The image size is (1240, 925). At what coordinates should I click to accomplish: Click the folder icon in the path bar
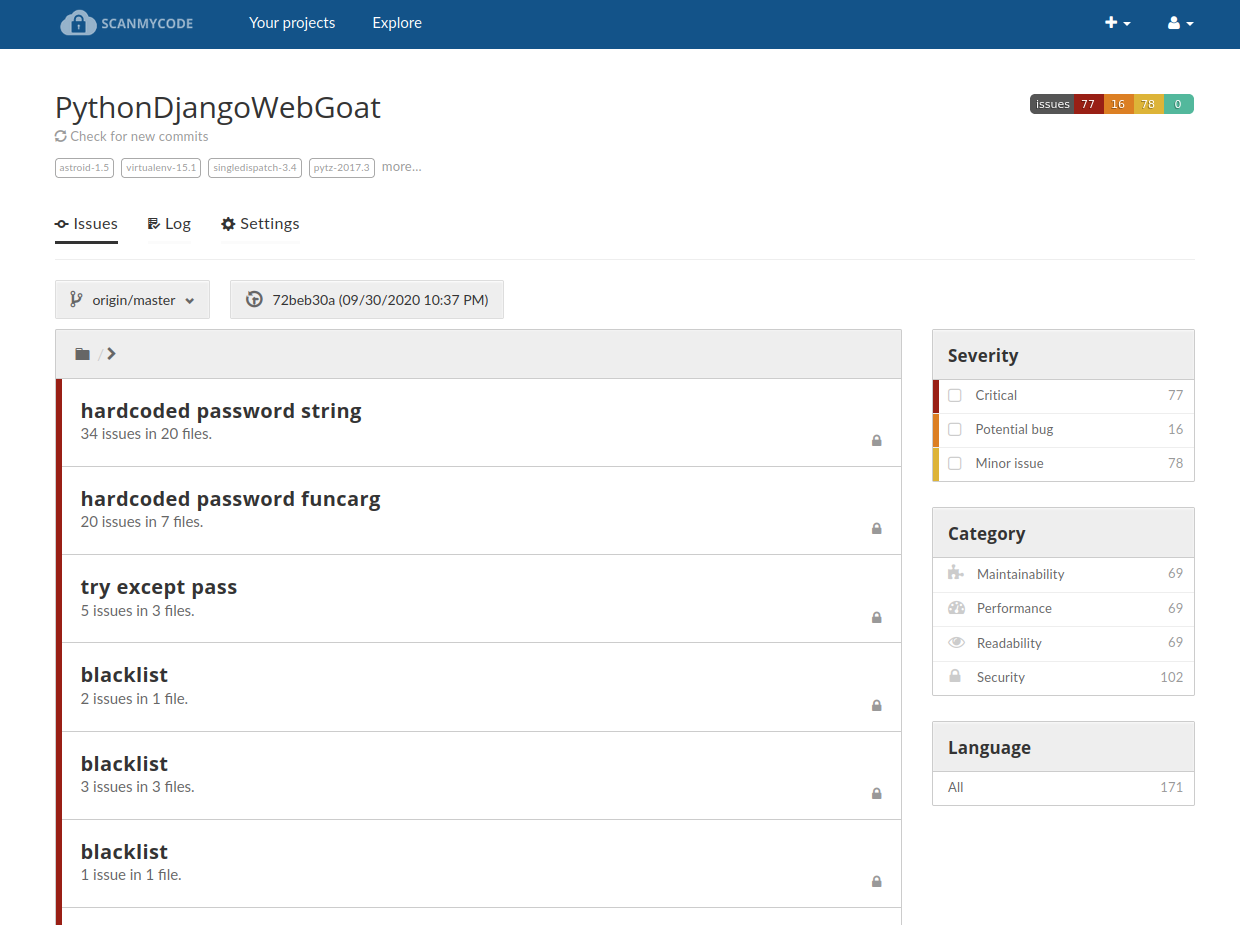click(x=82, y=354)
